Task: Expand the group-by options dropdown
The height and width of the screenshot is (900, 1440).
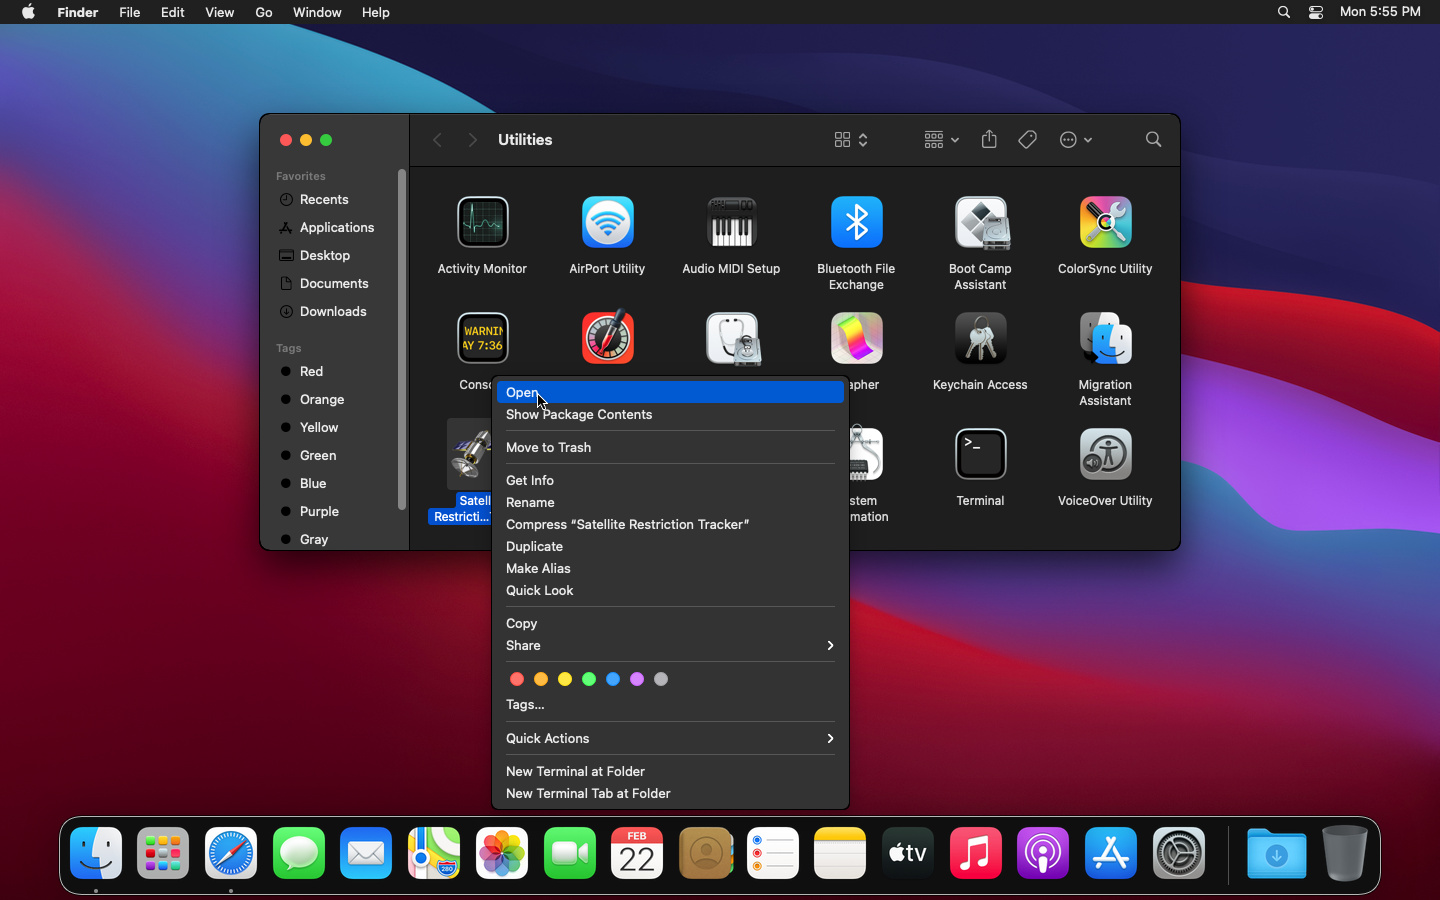Action: (941, 140)
